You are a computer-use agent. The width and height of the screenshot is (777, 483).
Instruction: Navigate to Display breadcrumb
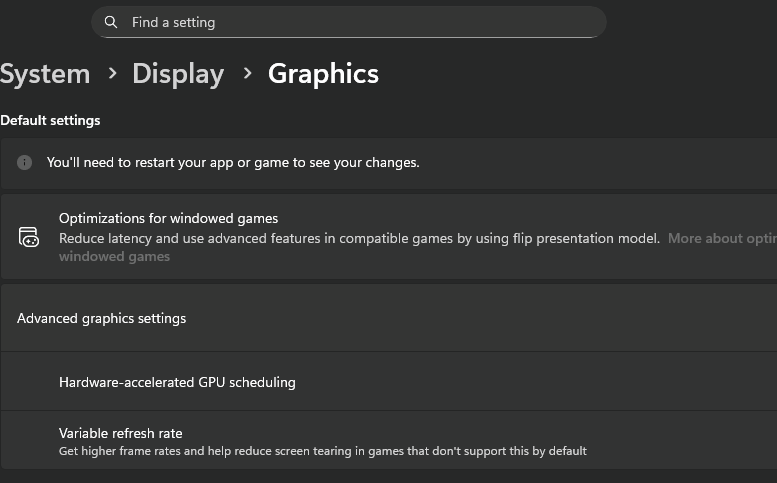[178, 74]
